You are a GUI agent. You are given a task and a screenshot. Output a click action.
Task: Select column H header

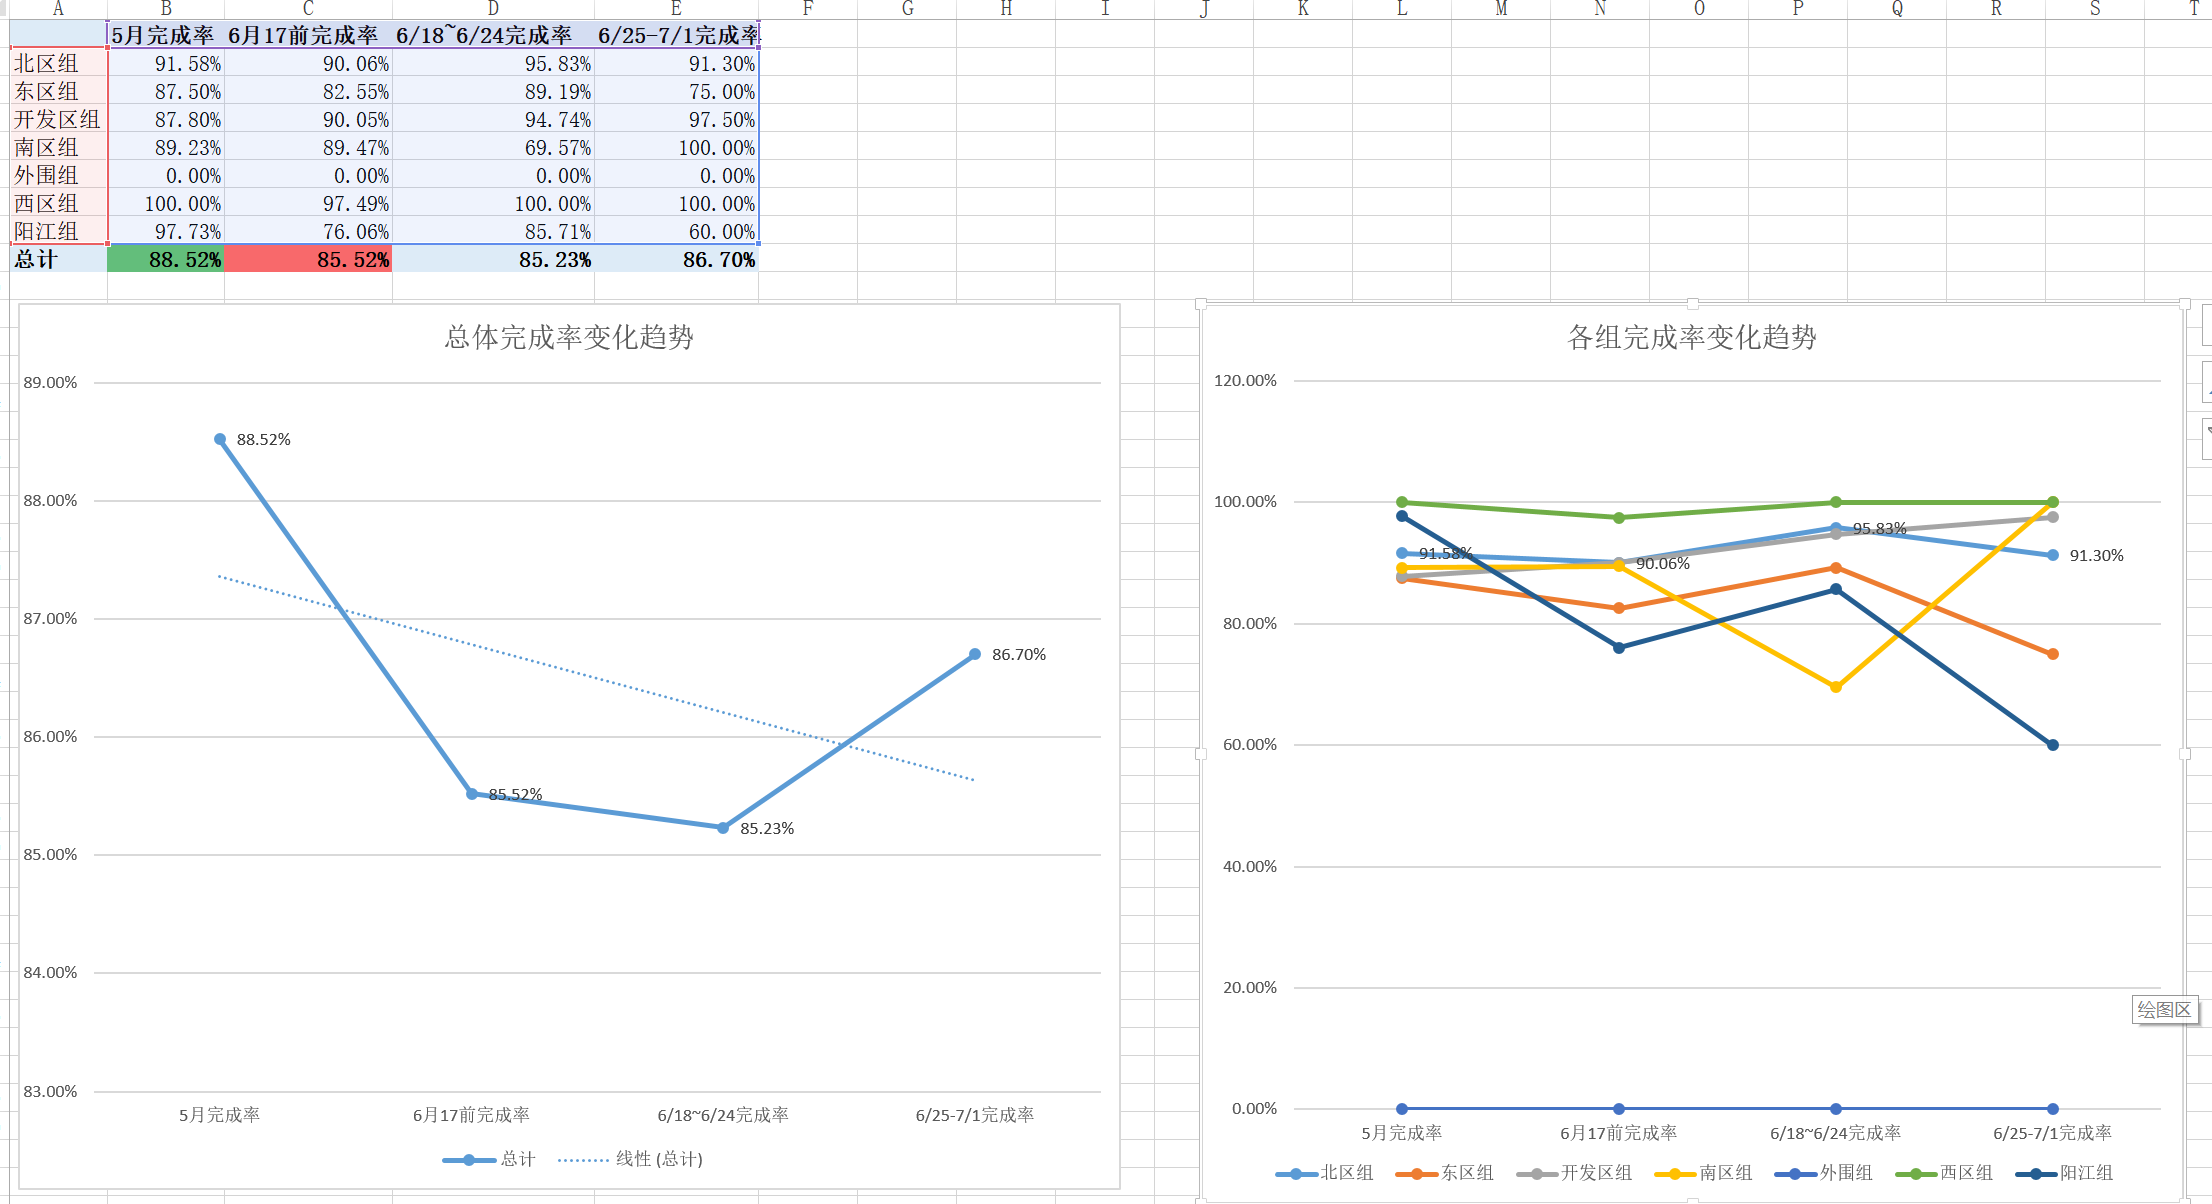(x=1006, y=9)
